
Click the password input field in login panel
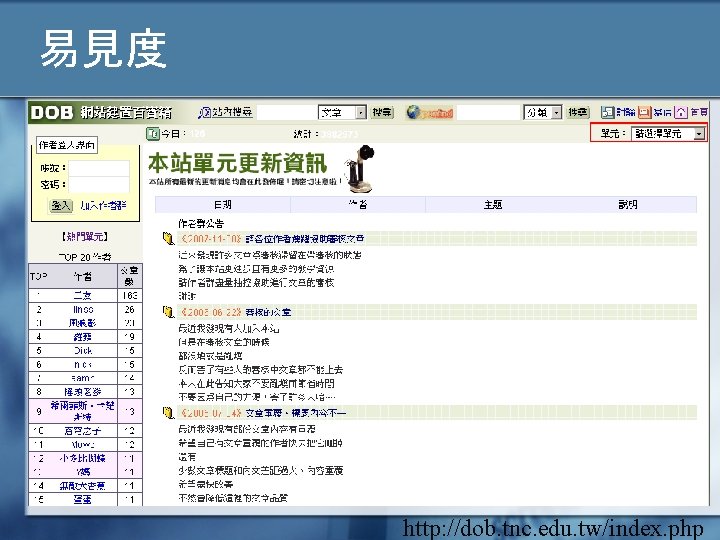(x=99, y=185)
